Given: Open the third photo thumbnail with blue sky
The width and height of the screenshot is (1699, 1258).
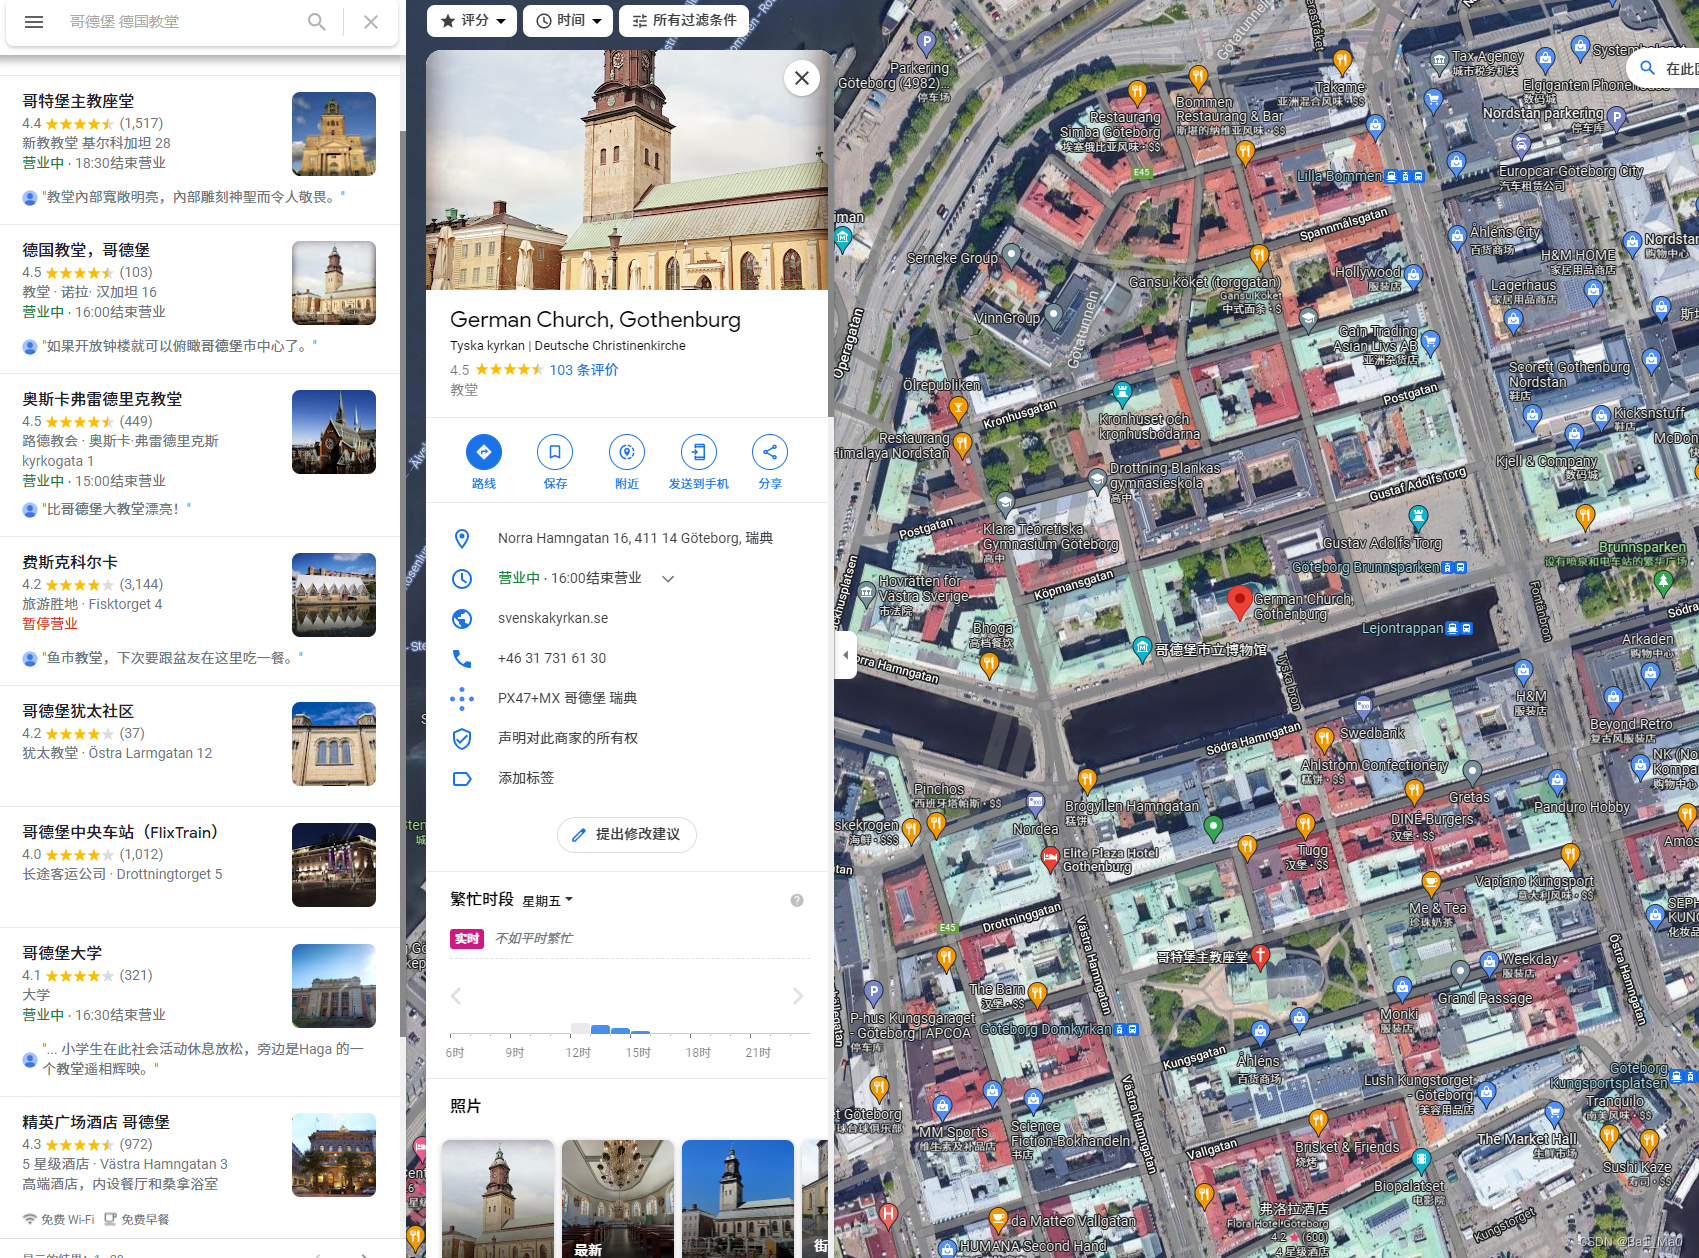Looking at the screenshot, I should point(738,1199).
